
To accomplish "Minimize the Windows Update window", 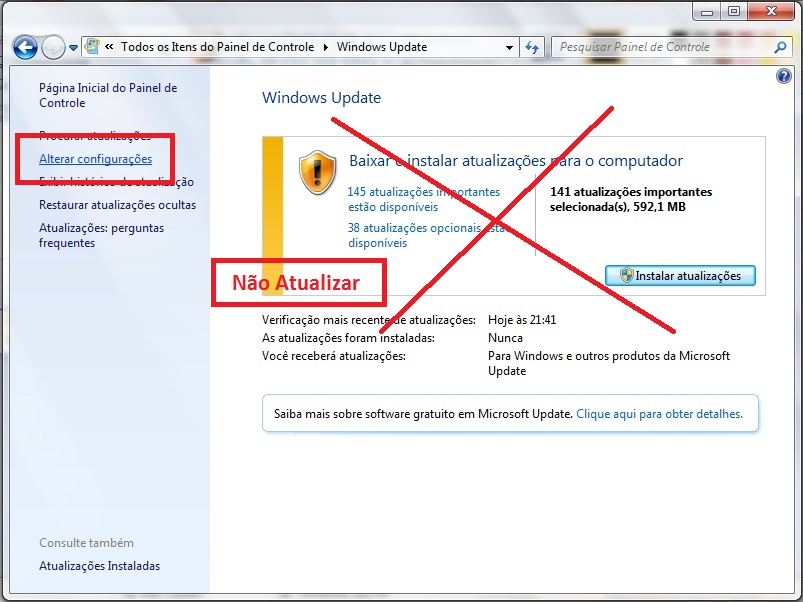I will 707,11.
